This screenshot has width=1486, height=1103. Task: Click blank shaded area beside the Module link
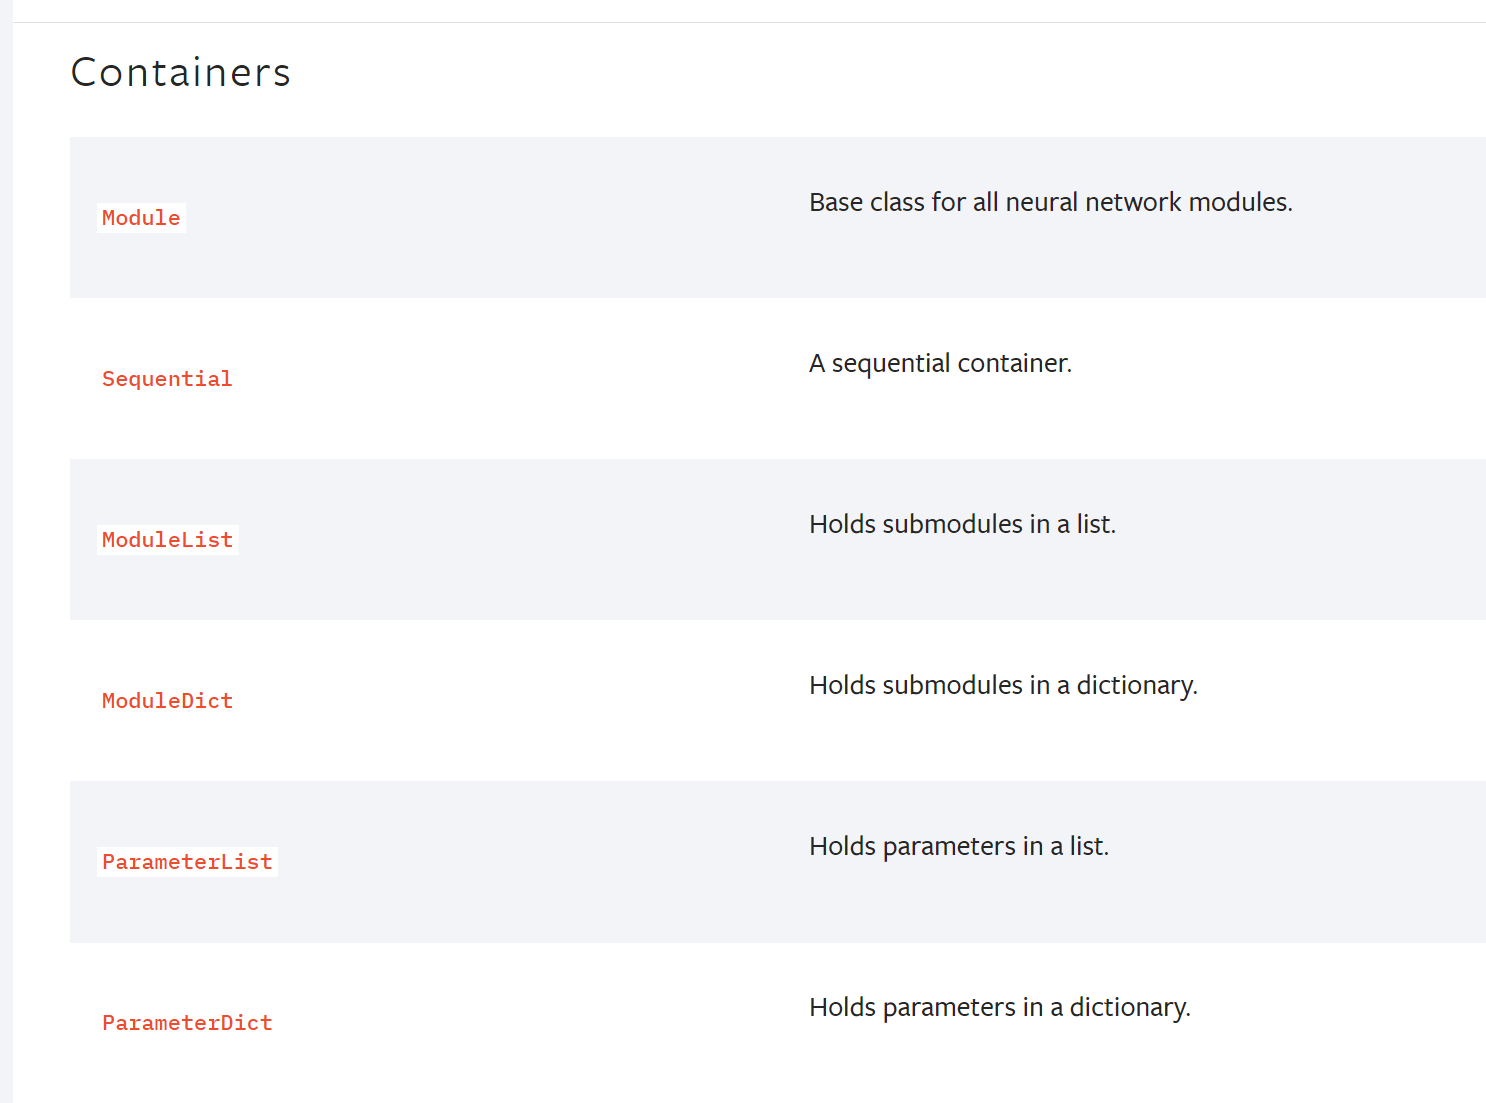point(480,218)
